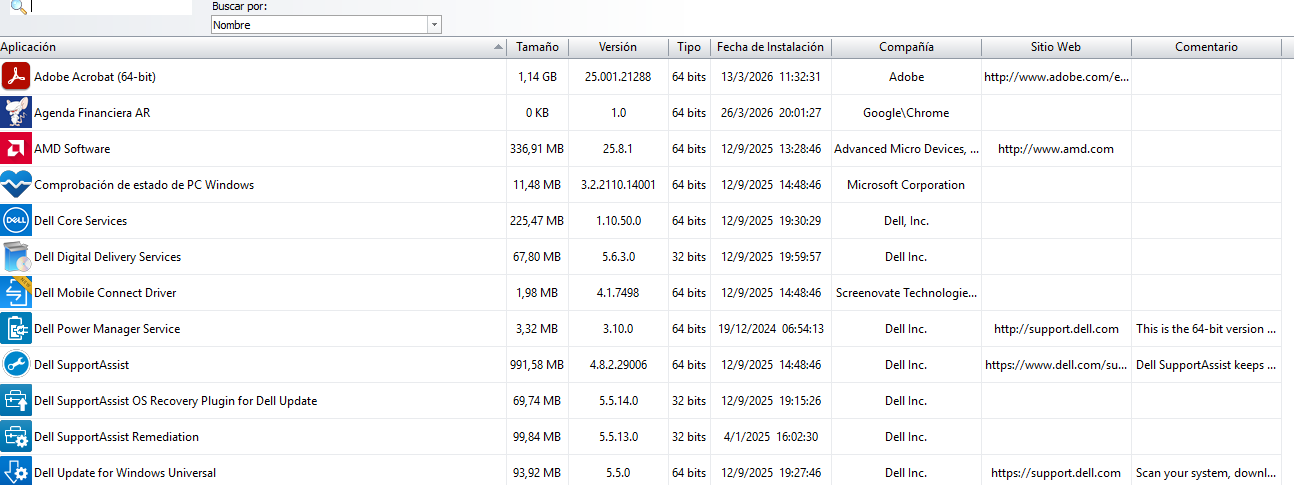The width and height of the screenshot is (1294, 485).
Task: Open the 'Buscar por' Nombre dropdown
Action: [326, 25]
